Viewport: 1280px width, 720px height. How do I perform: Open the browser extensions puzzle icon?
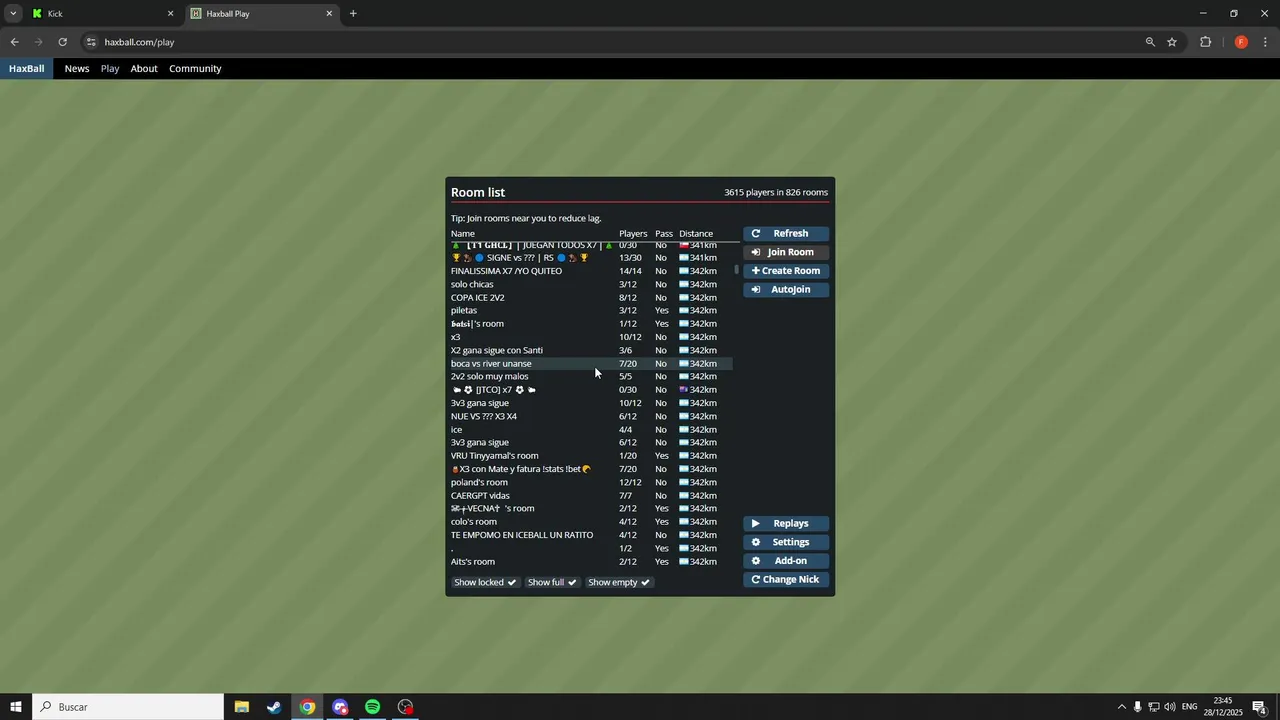1205,42
